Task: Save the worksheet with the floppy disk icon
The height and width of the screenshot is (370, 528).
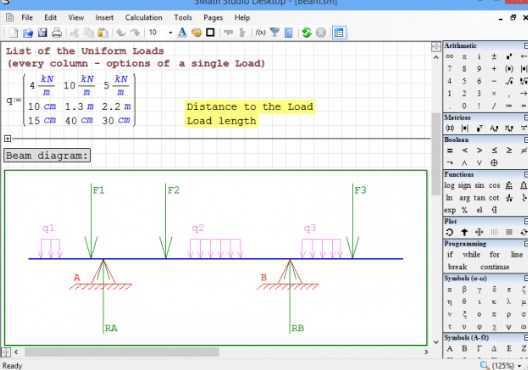Action: (x=42, y=33)
